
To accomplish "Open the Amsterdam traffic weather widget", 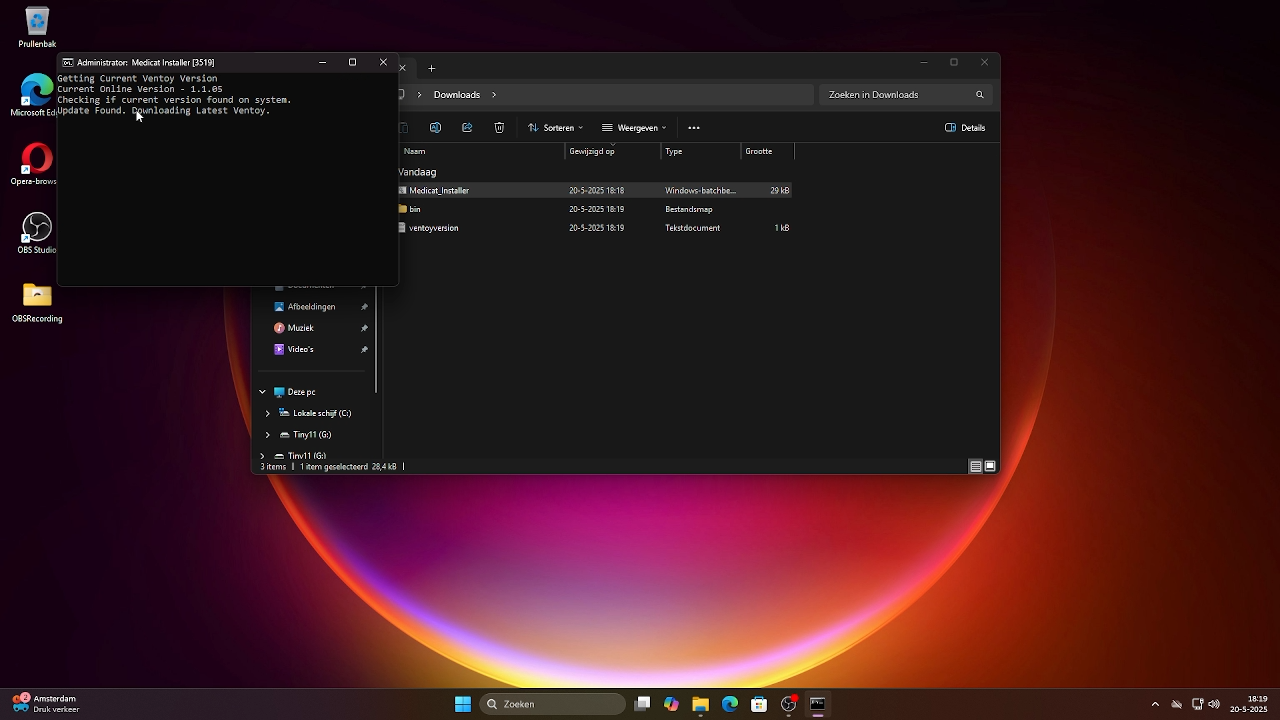I will click(45, 704).
